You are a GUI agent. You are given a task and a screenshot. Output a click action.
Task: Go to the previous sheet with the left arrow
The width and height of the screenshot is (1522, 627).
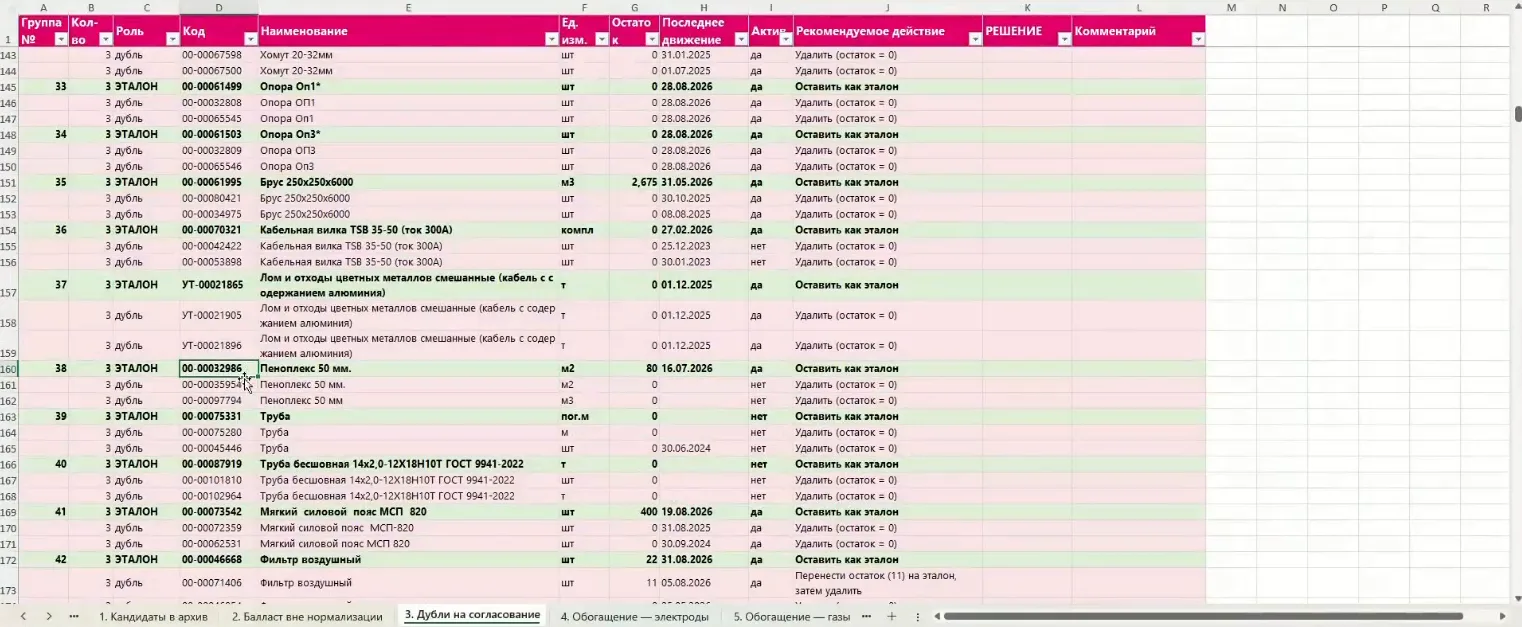pyautogui.click(x=24, y=616)
